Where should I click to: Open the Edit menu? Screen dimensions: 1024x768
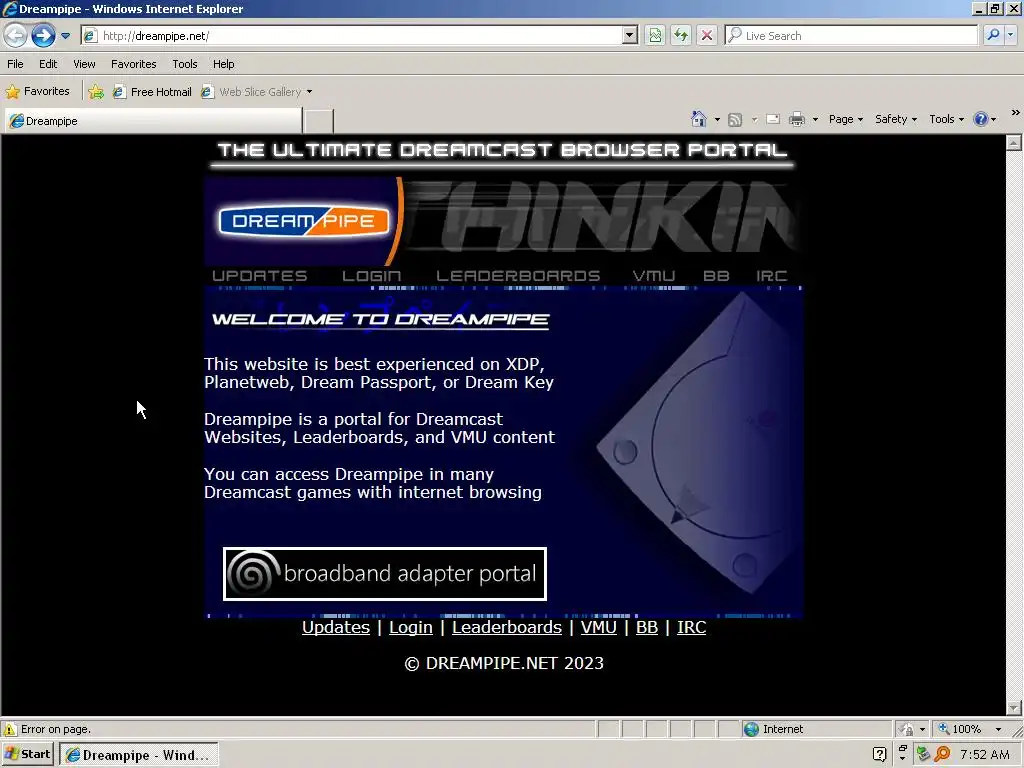(x=48, y=64)
